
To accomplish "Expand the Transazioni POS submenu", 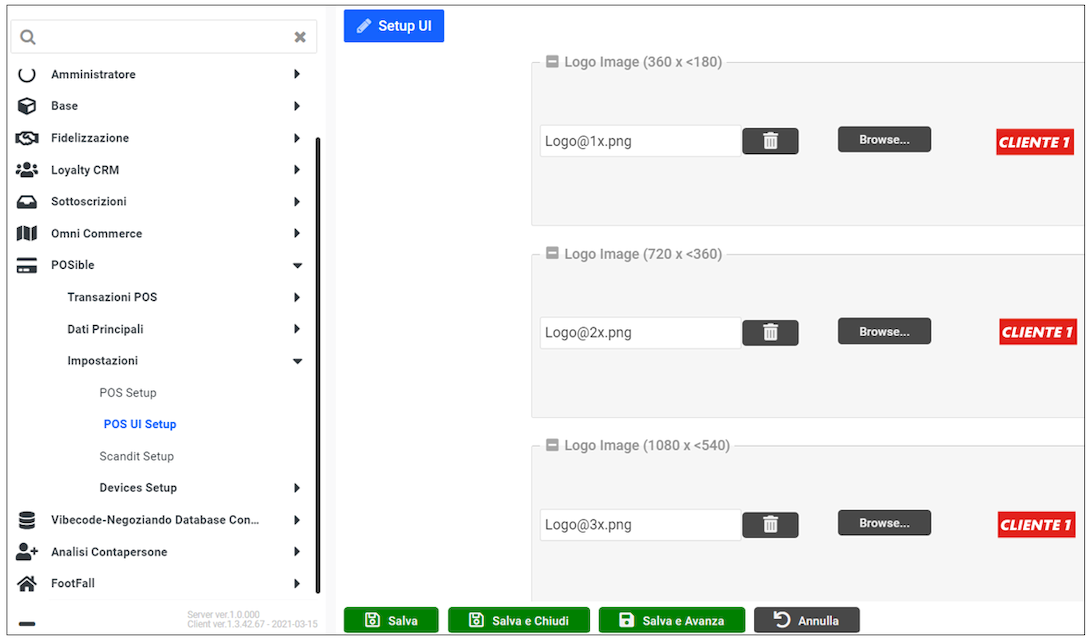I will click(x=297, y=297).
